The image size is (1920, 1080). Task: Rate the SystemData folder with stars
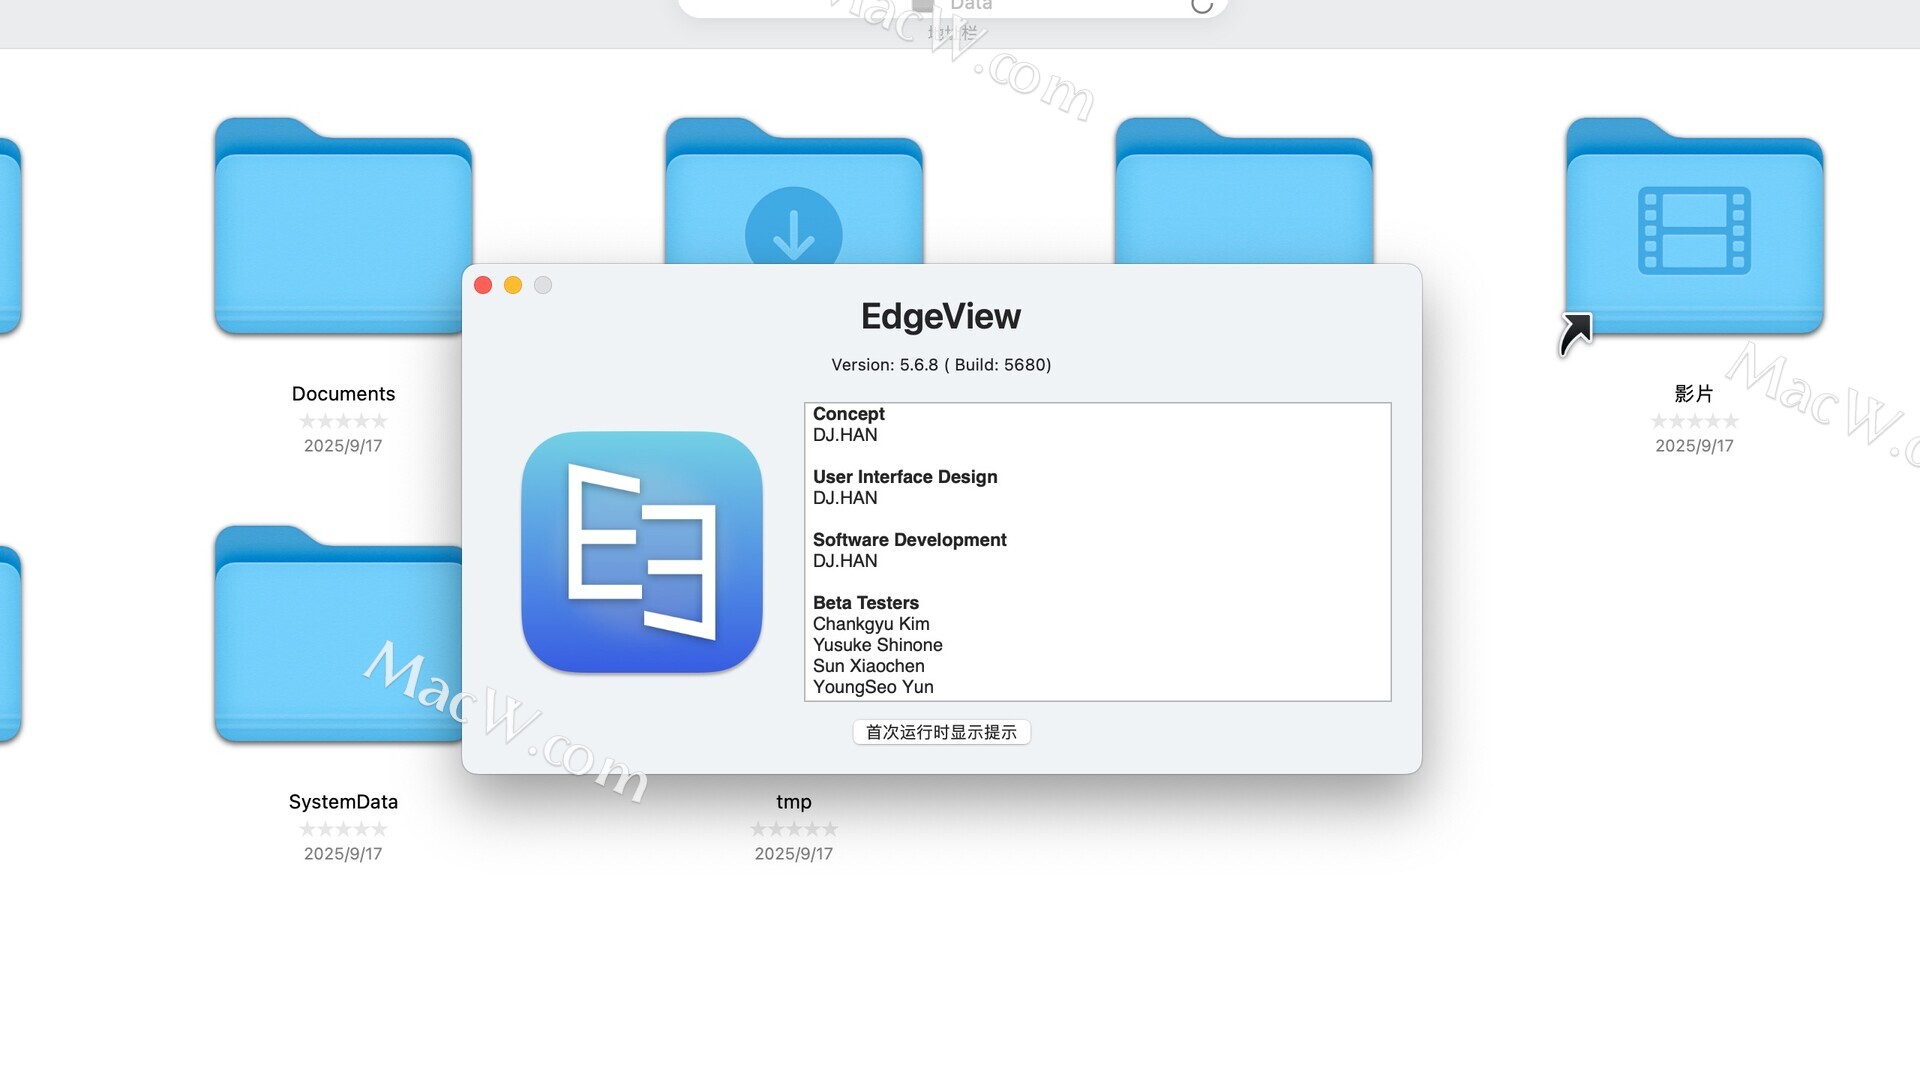343,829
